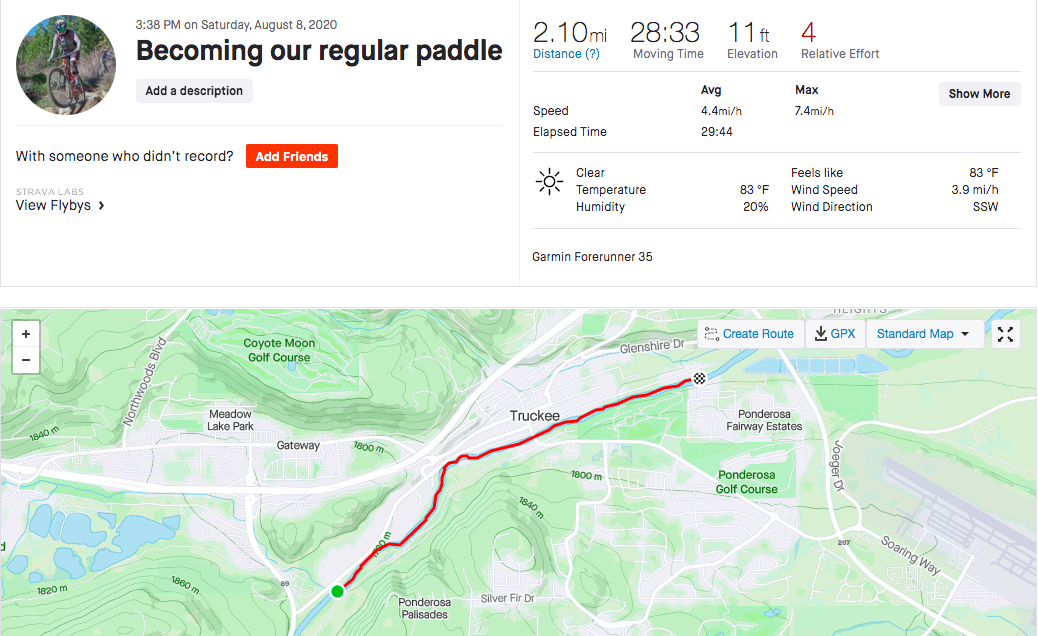Click the checkered finish marker on route
This screenshot has height=636, width=1039.
point(699,378)
